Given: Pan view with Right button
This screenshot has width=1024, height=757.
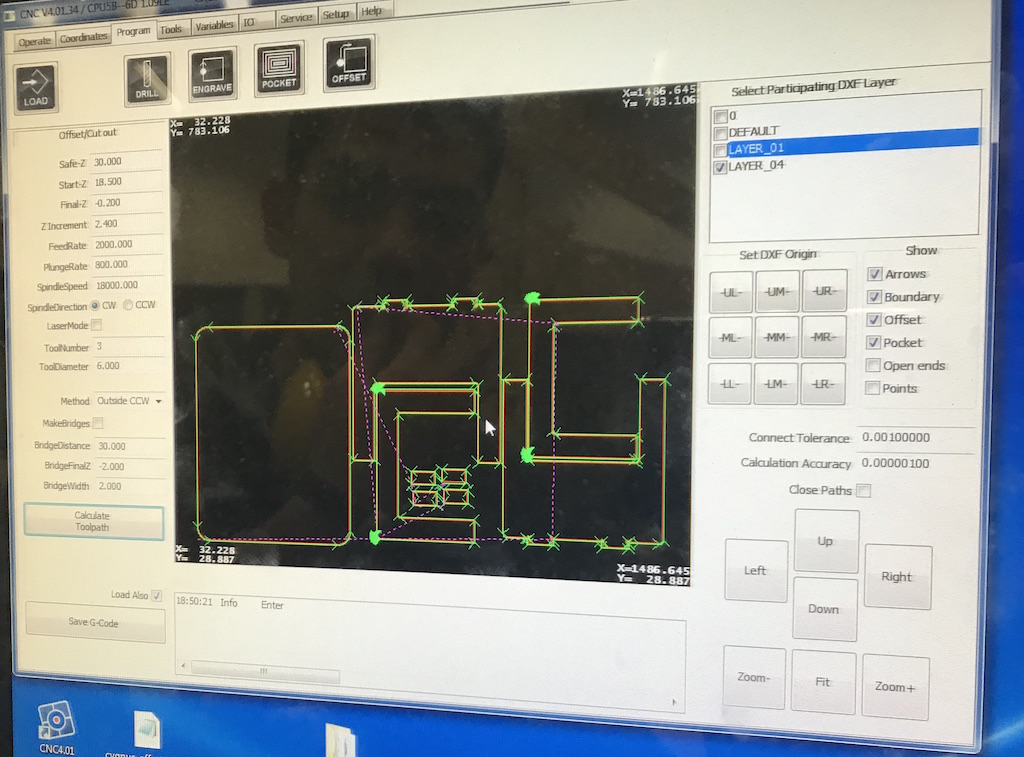Looking at the screenshot, I should pos(897,577).
